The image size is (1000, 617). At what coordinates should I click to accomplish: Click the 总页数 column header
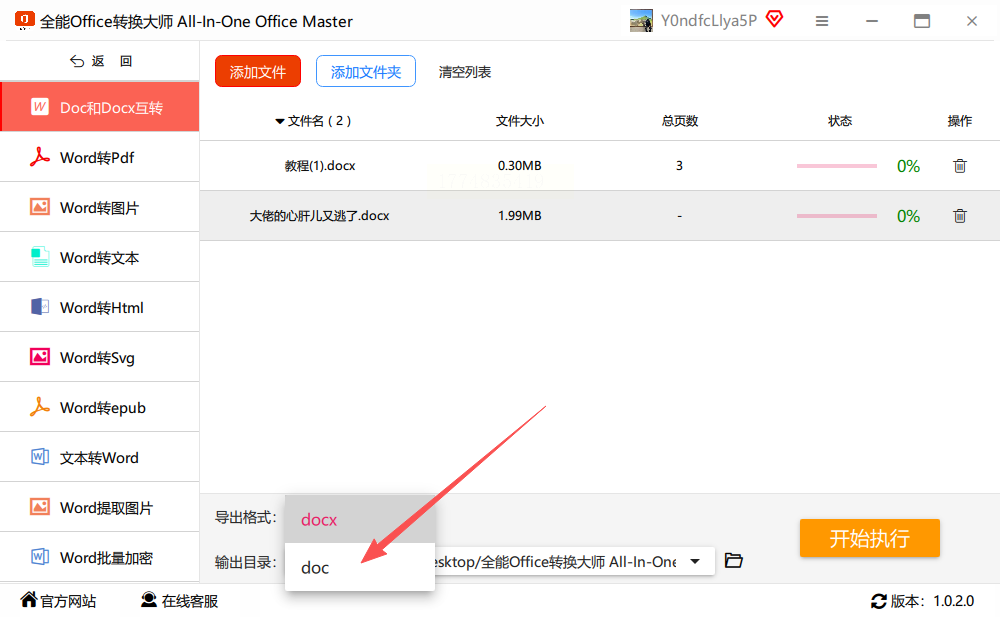click(680, 121)
